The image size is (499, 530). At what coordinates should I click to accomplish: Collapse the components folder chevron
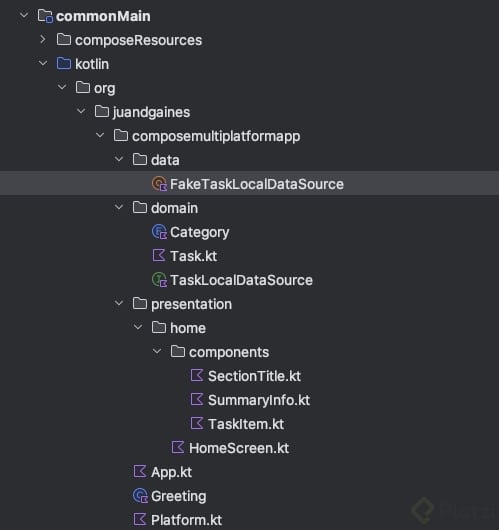(x=157, y=351)
